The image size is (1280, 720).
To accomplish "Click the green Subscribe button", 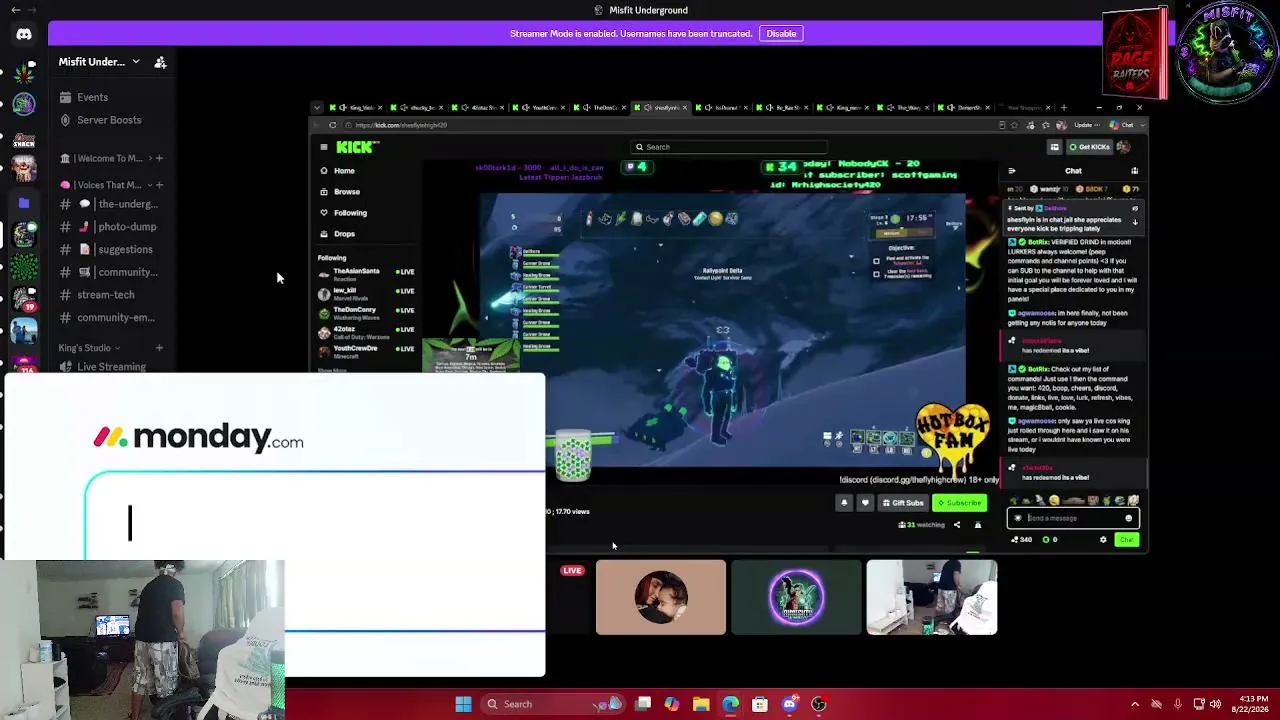I will click(959, 503).
